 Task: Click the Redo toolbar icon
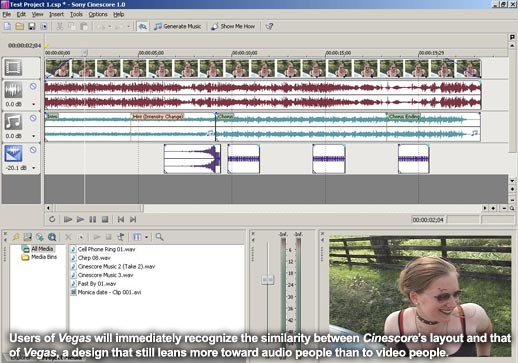[x=119, y=26]
